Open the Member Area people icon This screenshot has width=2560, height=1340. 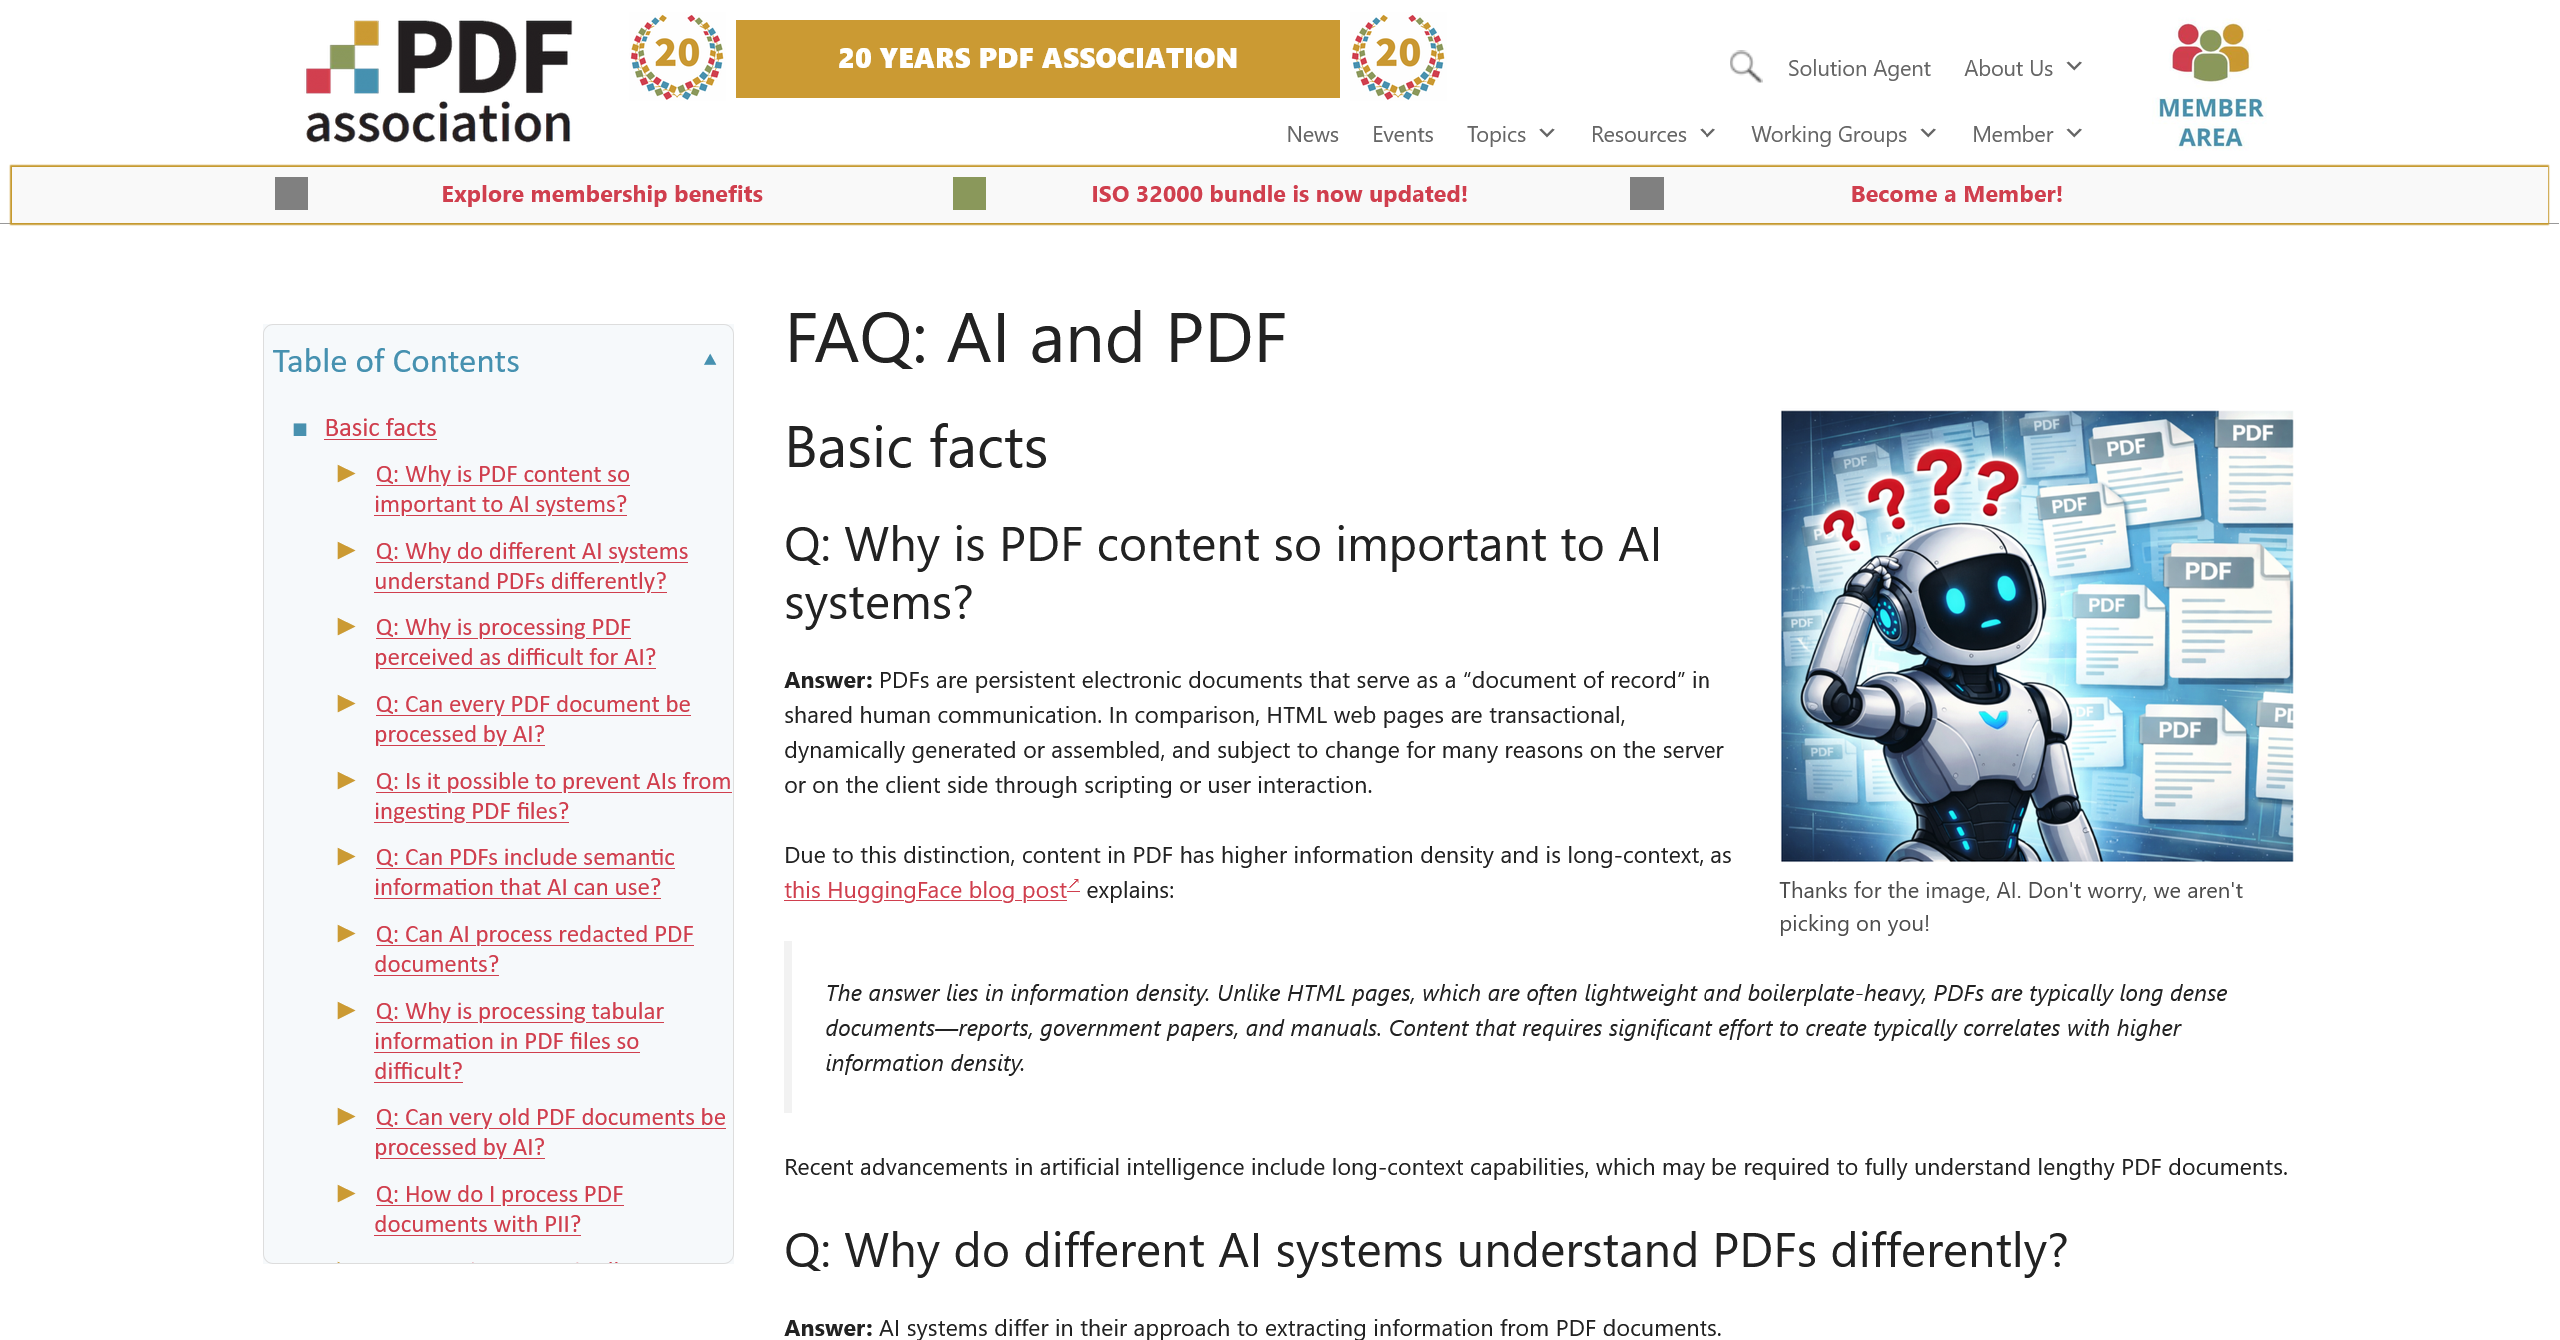[x=2210, y=52]
